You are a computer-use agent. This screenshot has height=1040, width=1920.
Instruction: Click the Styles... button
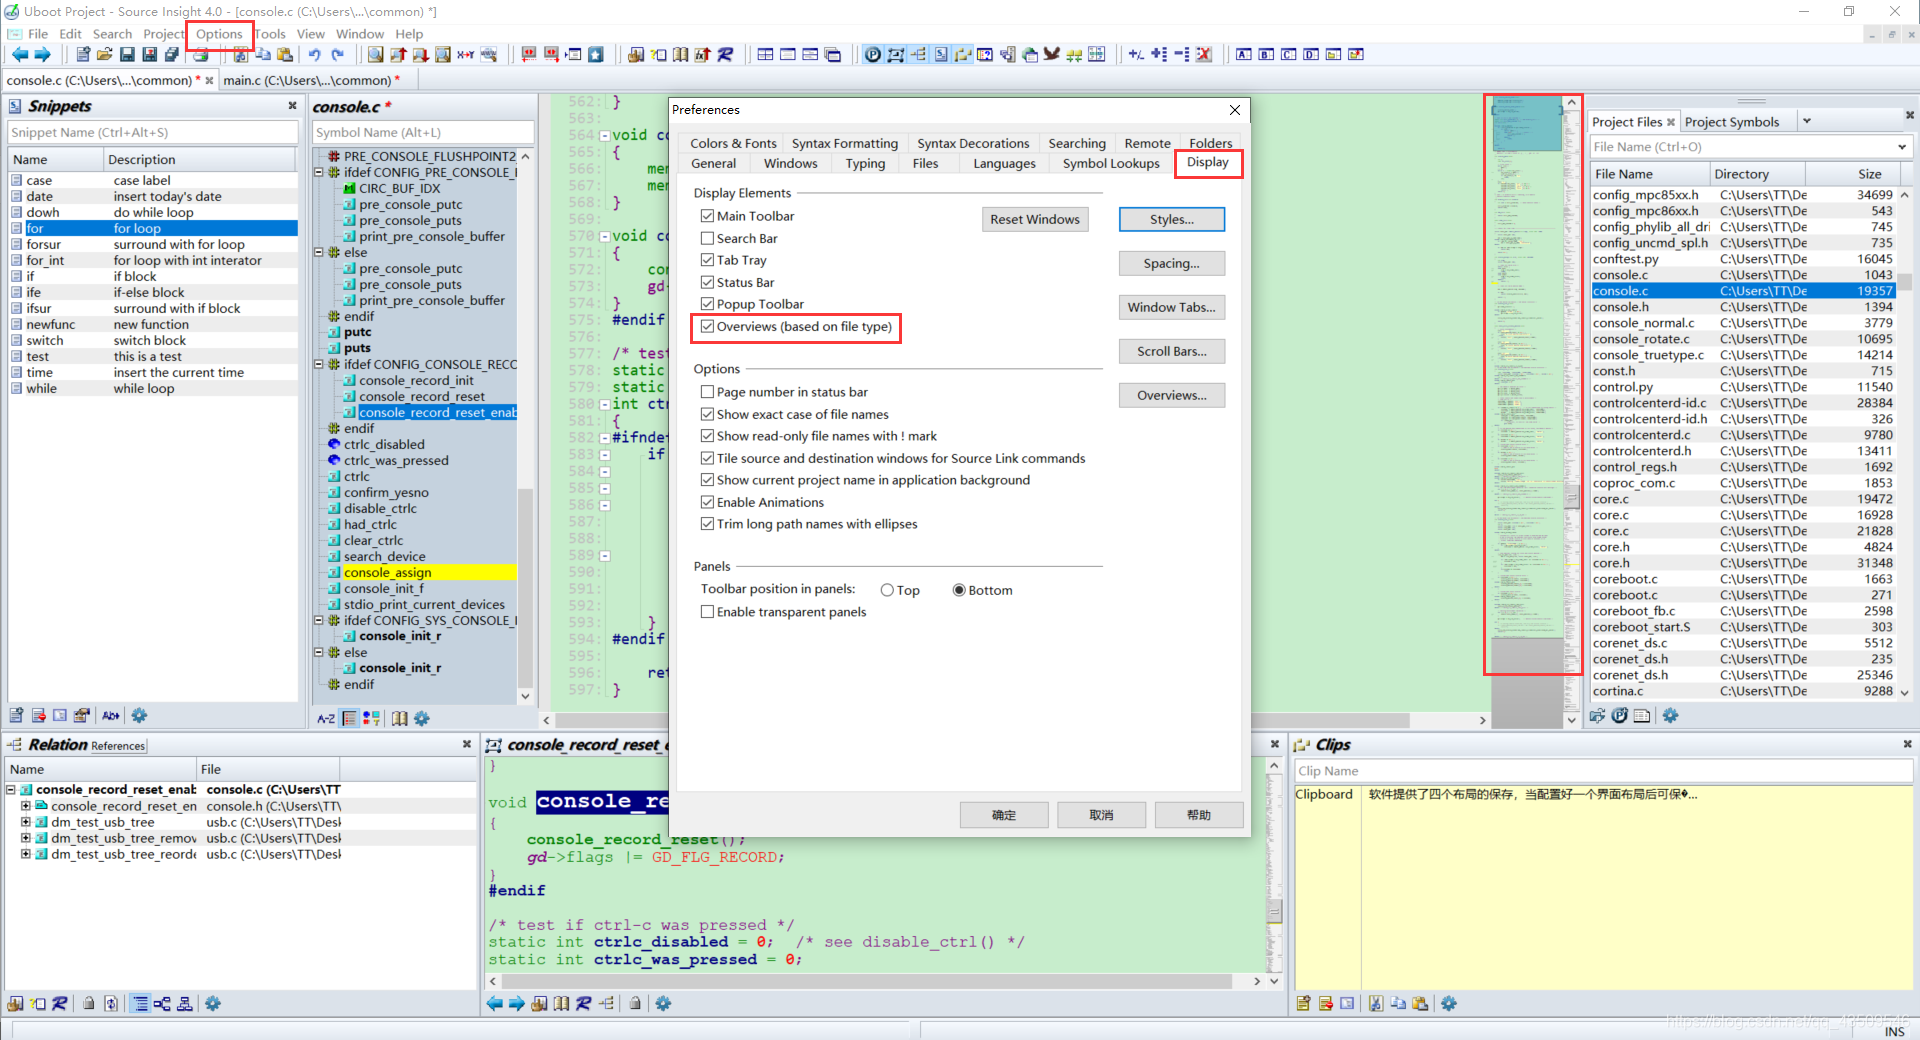tap(1171, 219)
